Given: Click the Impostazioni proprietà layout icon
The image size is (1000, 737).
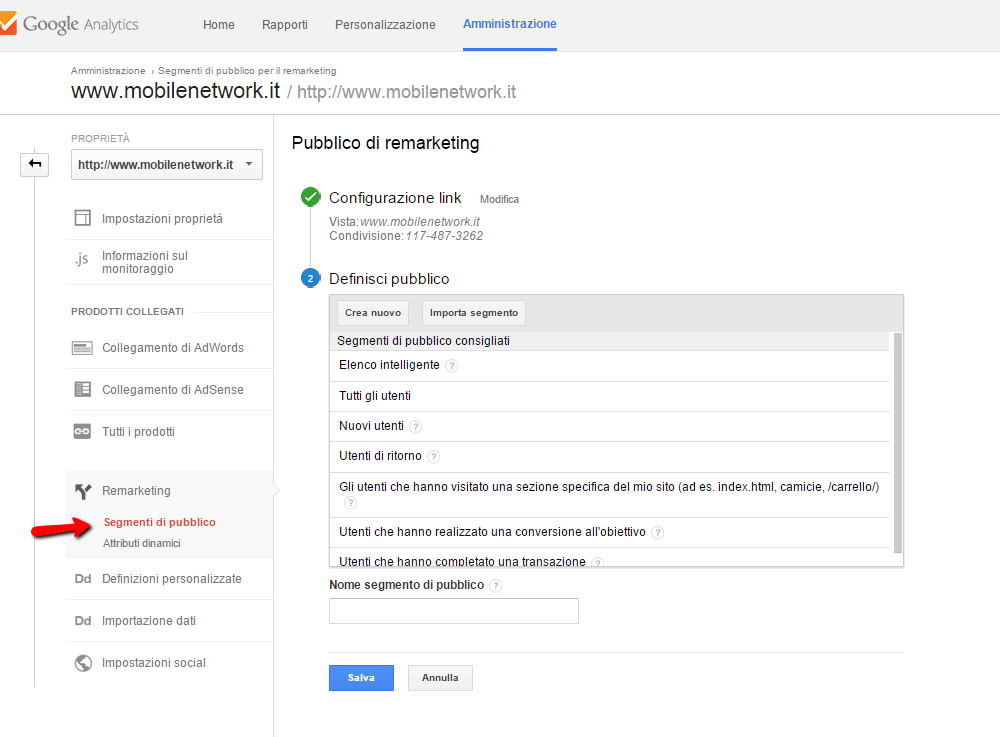Looking at the screenshot, I should click(83, 218).
